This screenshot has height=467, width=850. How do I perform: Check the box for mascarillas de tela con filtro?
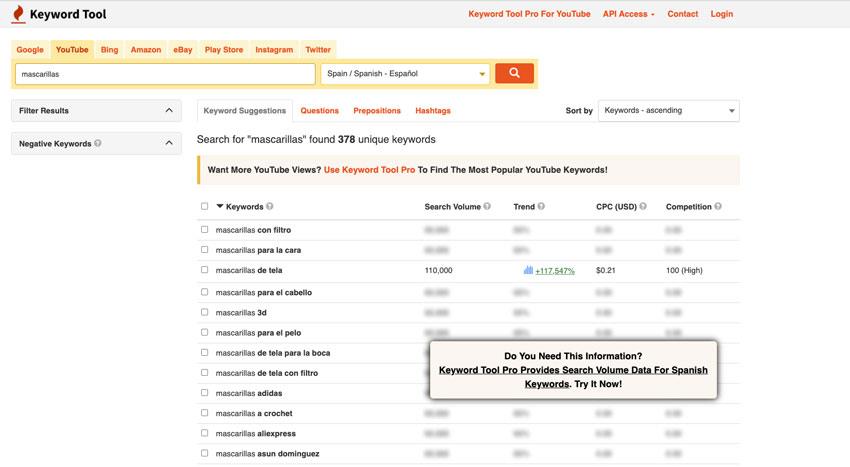pos(204,372)
